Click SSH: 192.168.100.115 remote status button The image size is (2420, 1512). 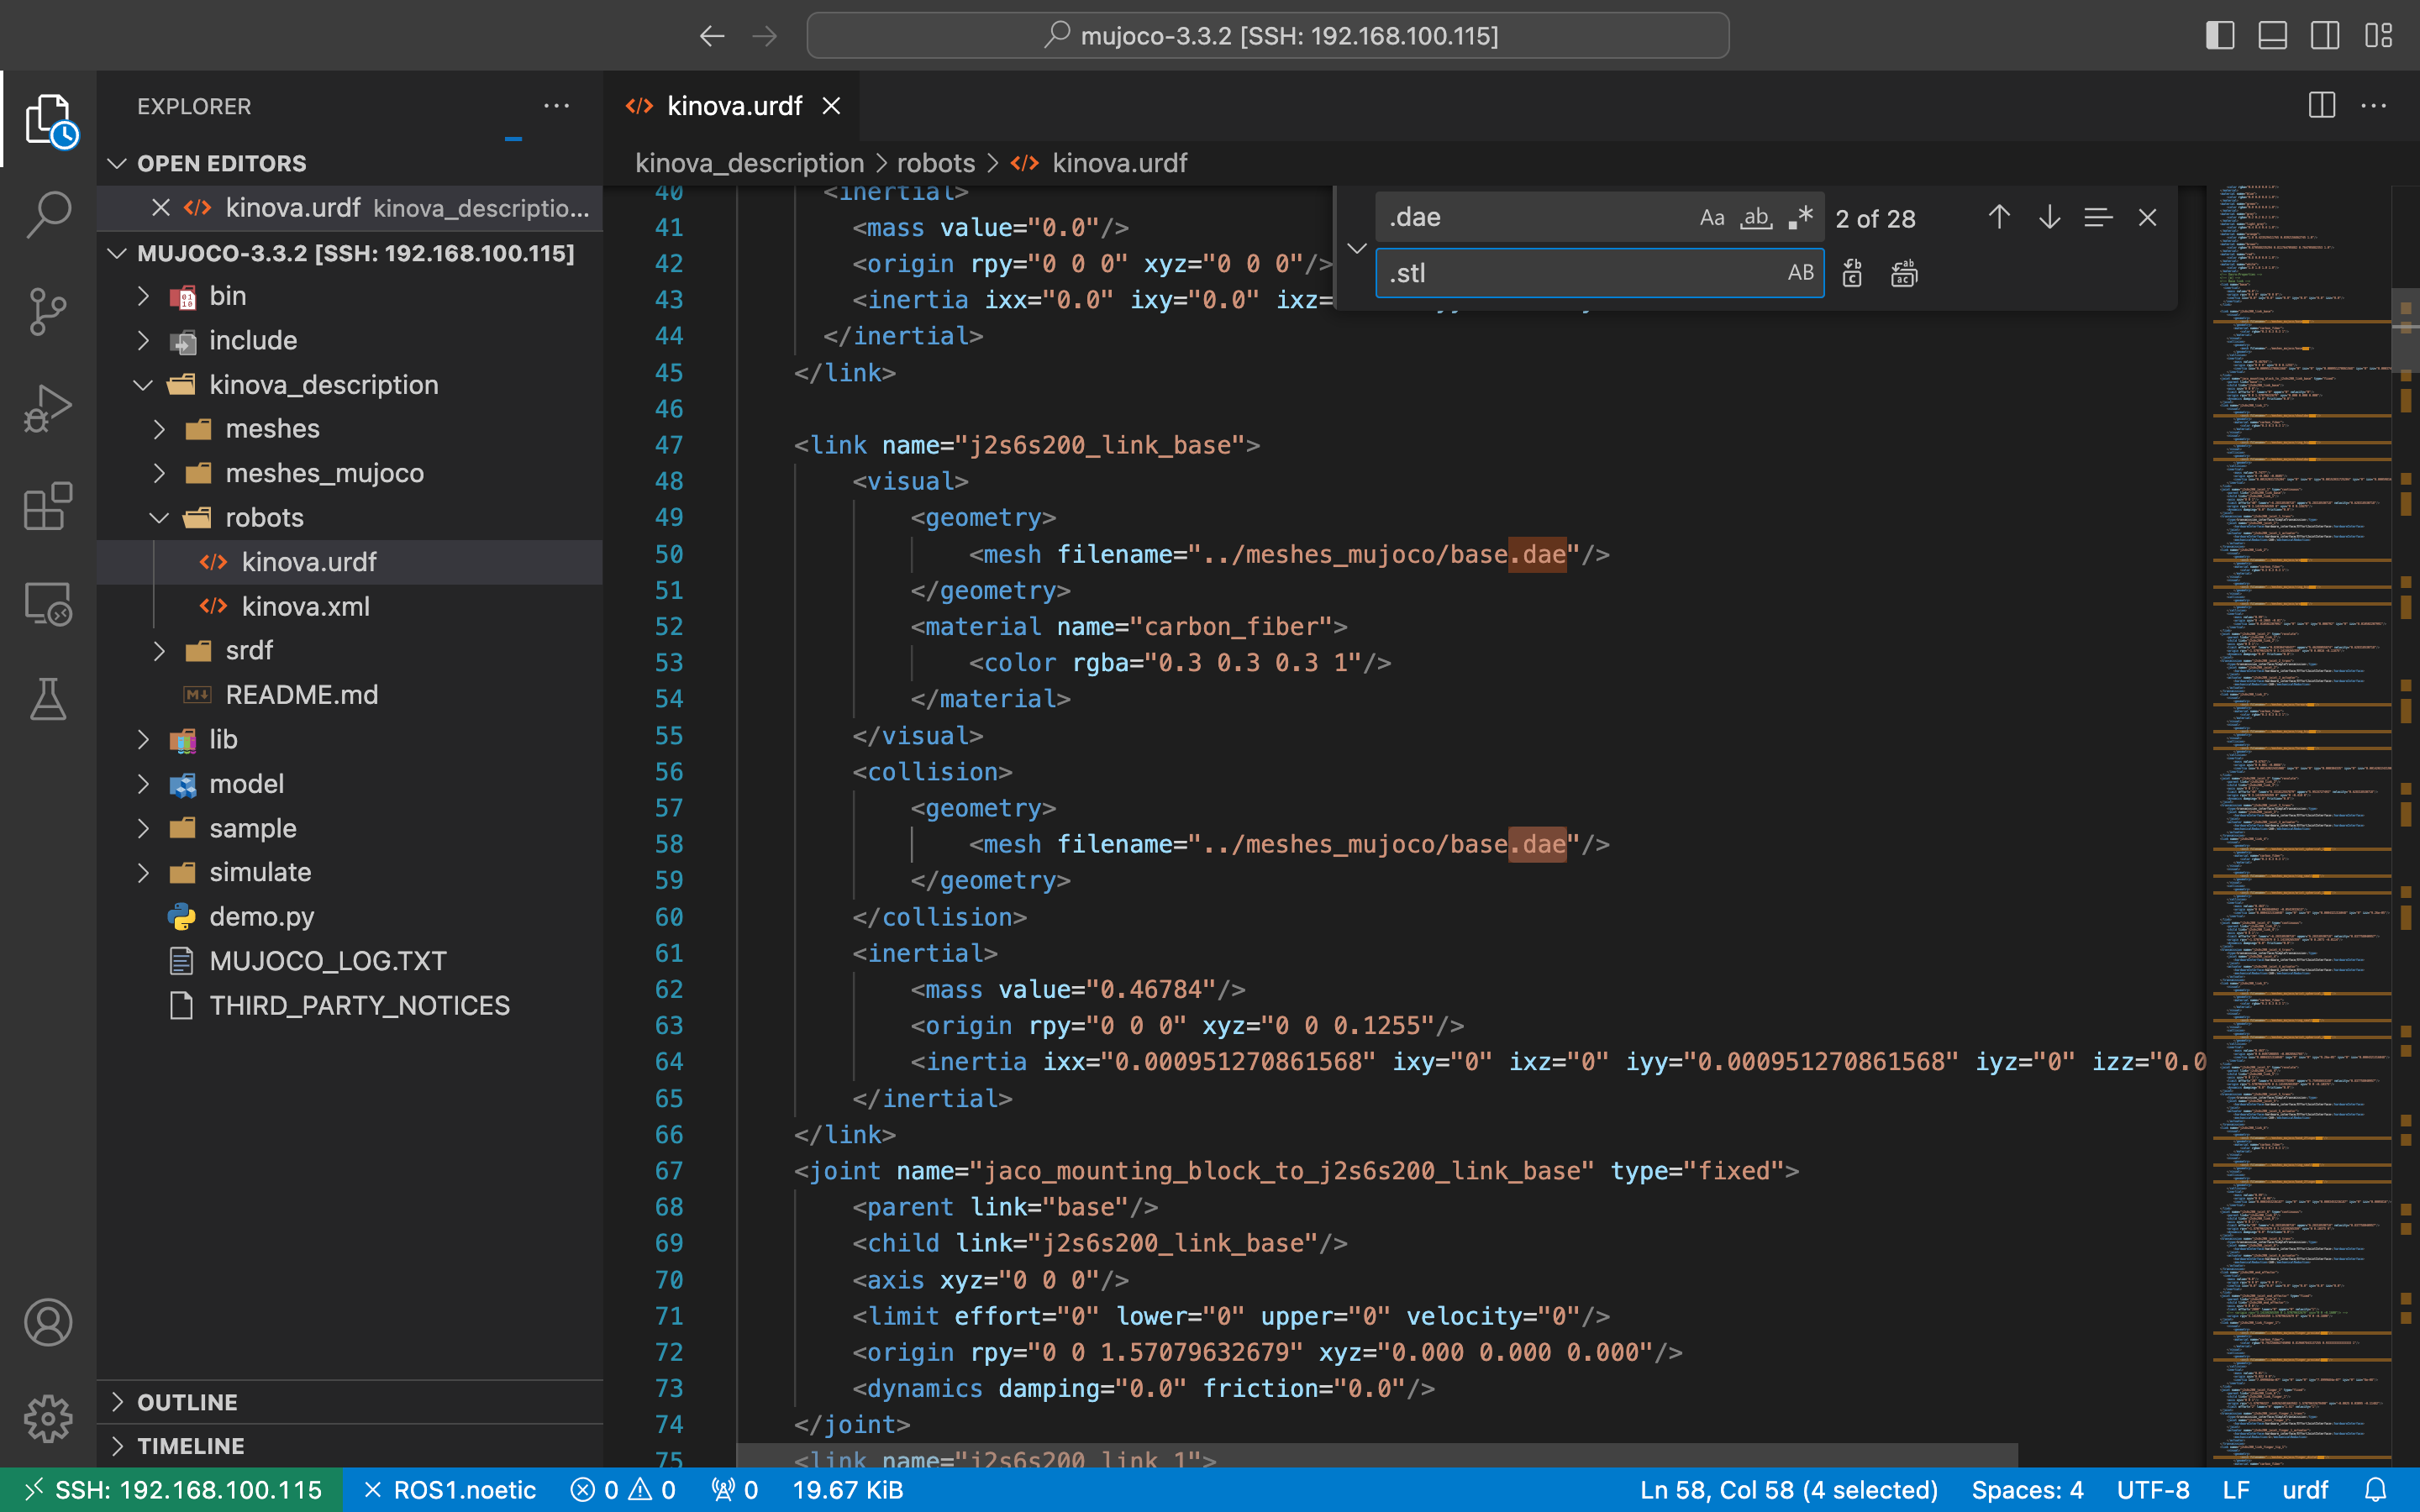(x=172, y=1490)
